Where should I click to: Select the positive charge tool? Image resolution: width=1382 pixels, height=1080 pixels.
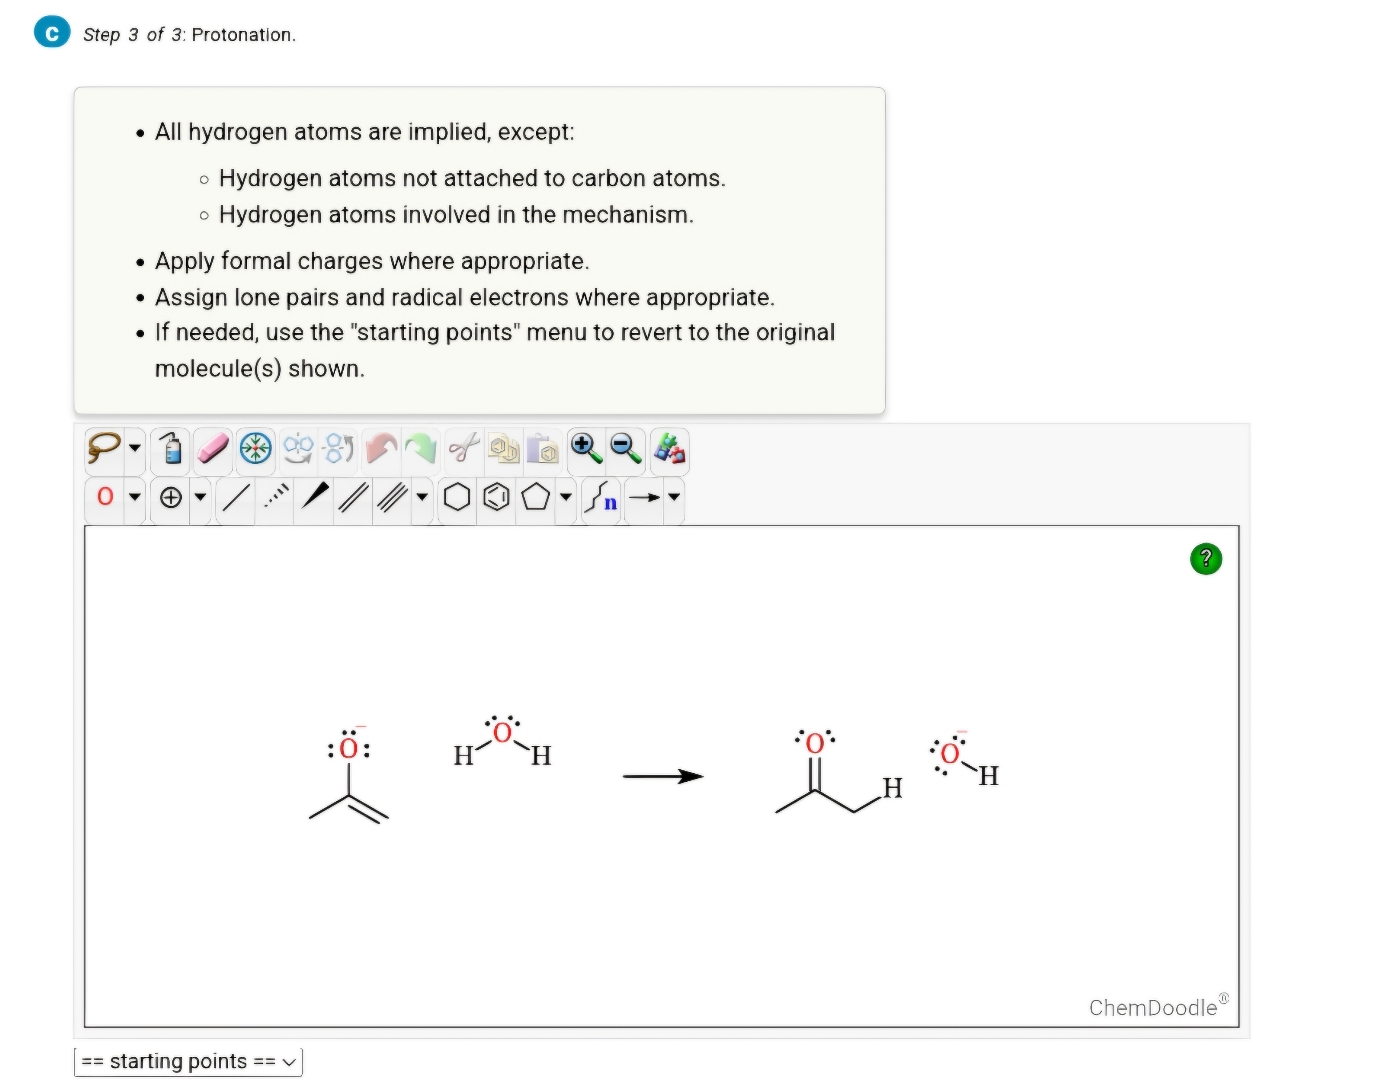point(171,497)
